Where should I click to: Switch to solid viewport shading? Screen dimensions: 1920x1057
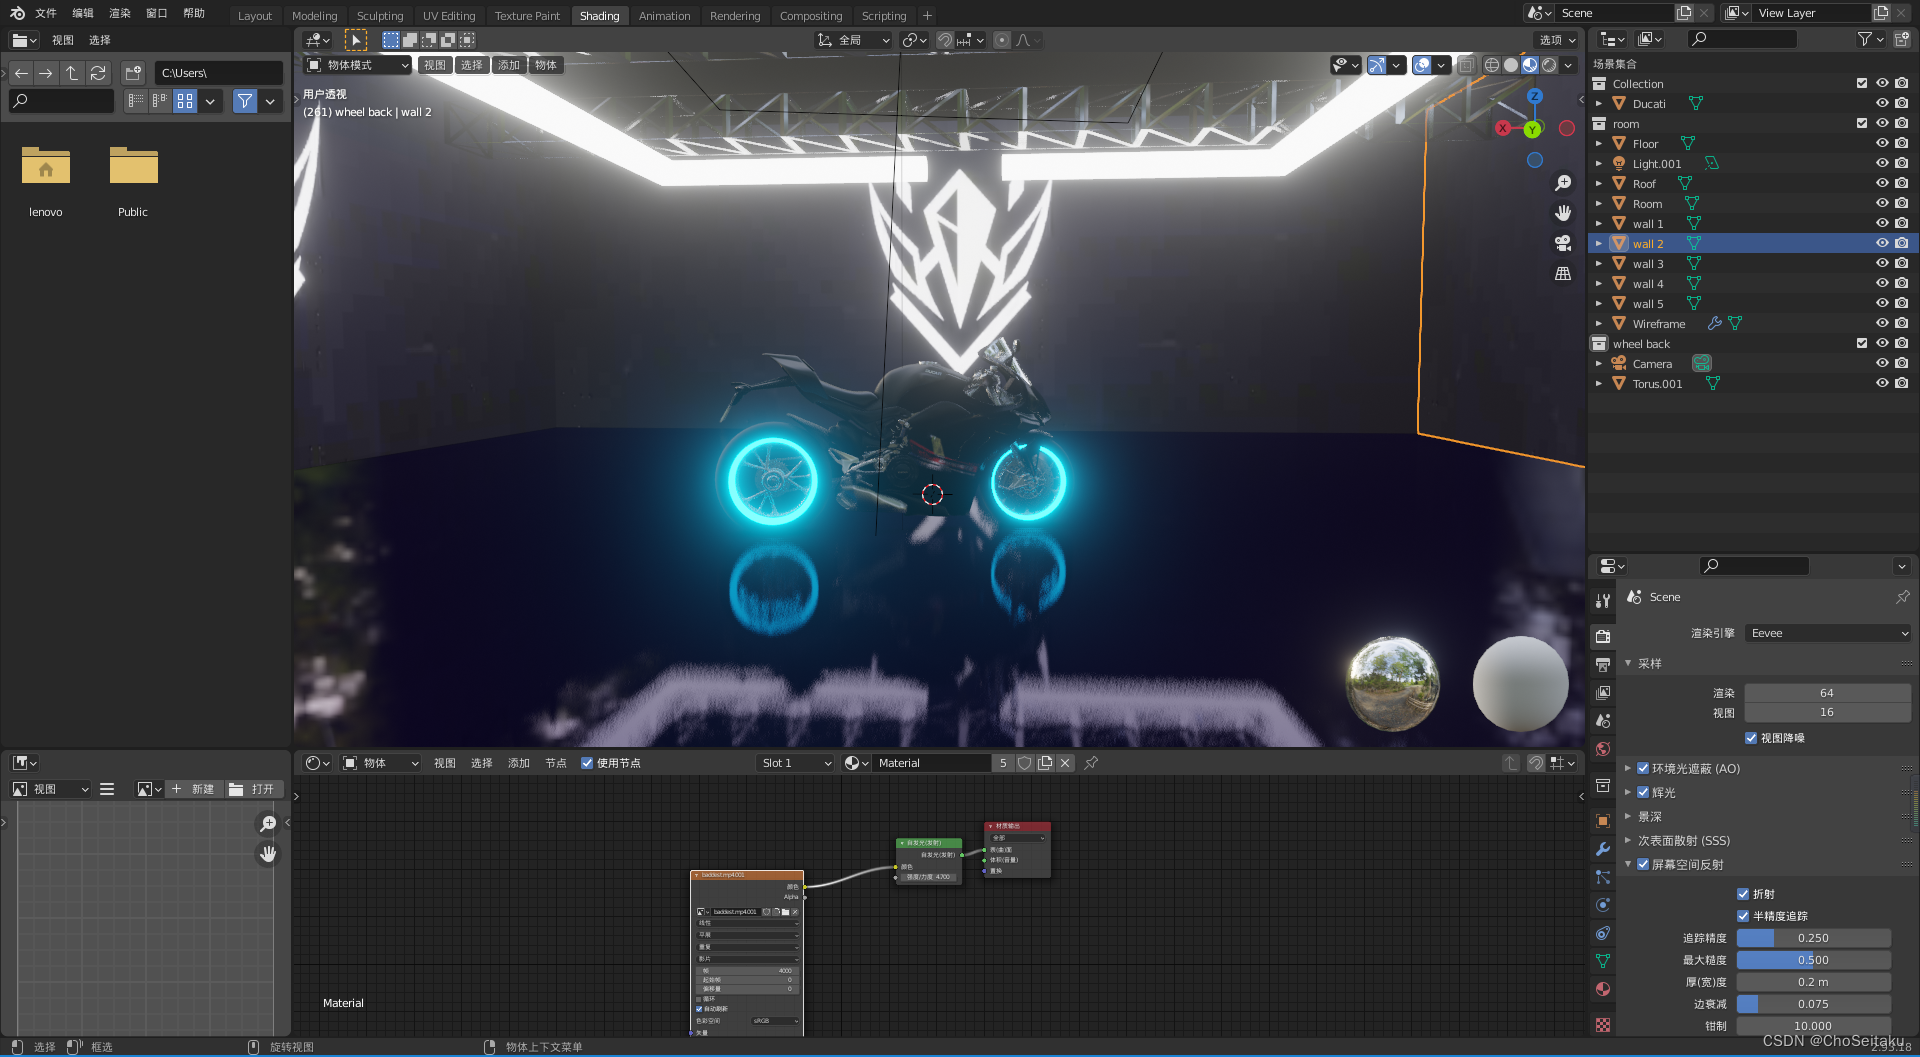point(1511,65)
